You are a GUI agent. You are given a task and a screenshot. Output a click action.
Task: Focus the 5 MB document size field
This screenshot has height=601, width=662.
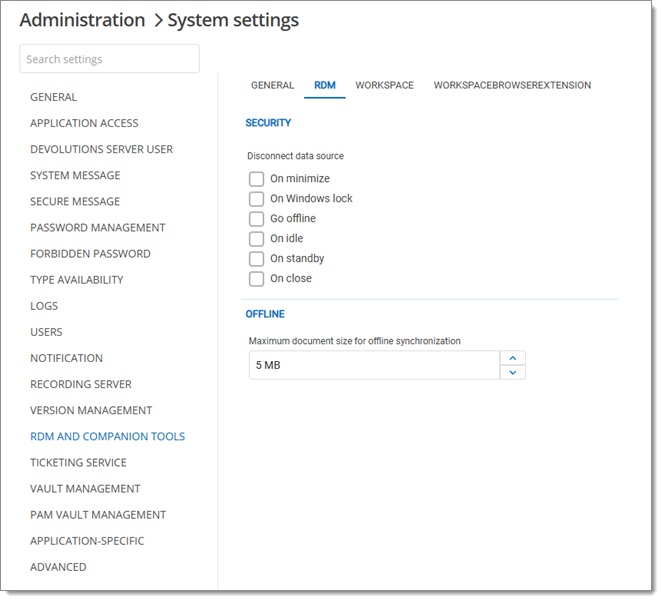(x=373, y=365)
